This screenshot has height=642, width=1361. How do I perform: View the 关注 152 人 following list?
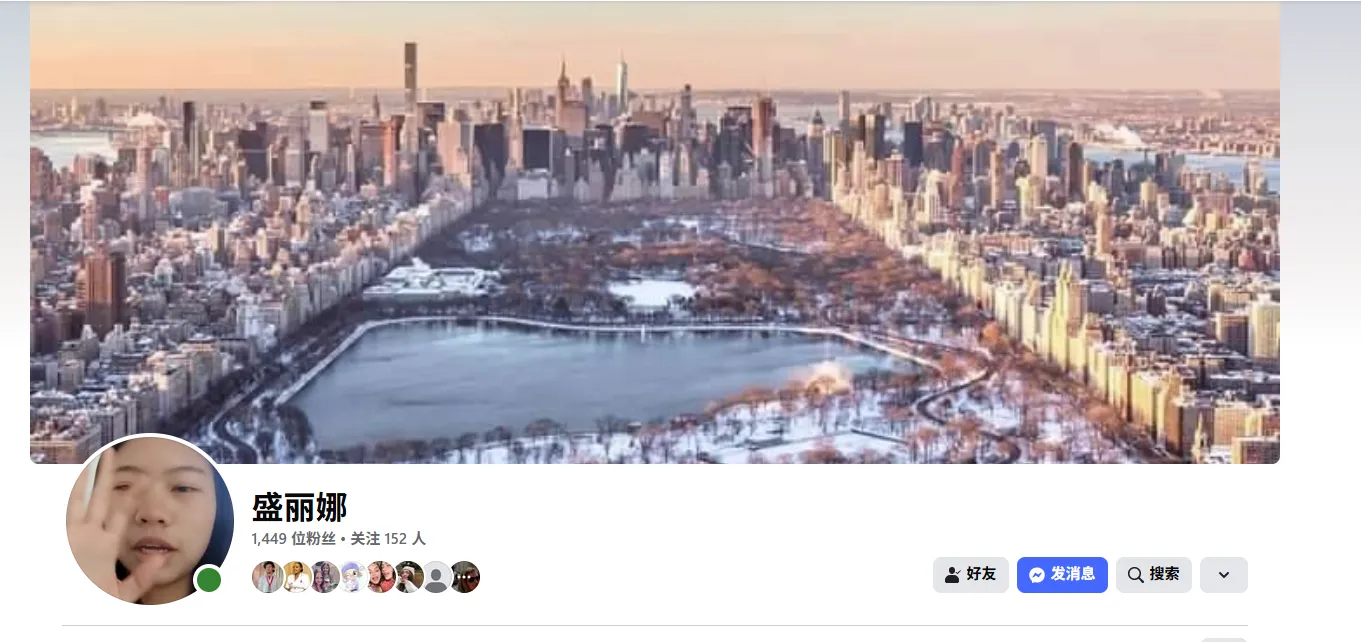pos(388,538)
